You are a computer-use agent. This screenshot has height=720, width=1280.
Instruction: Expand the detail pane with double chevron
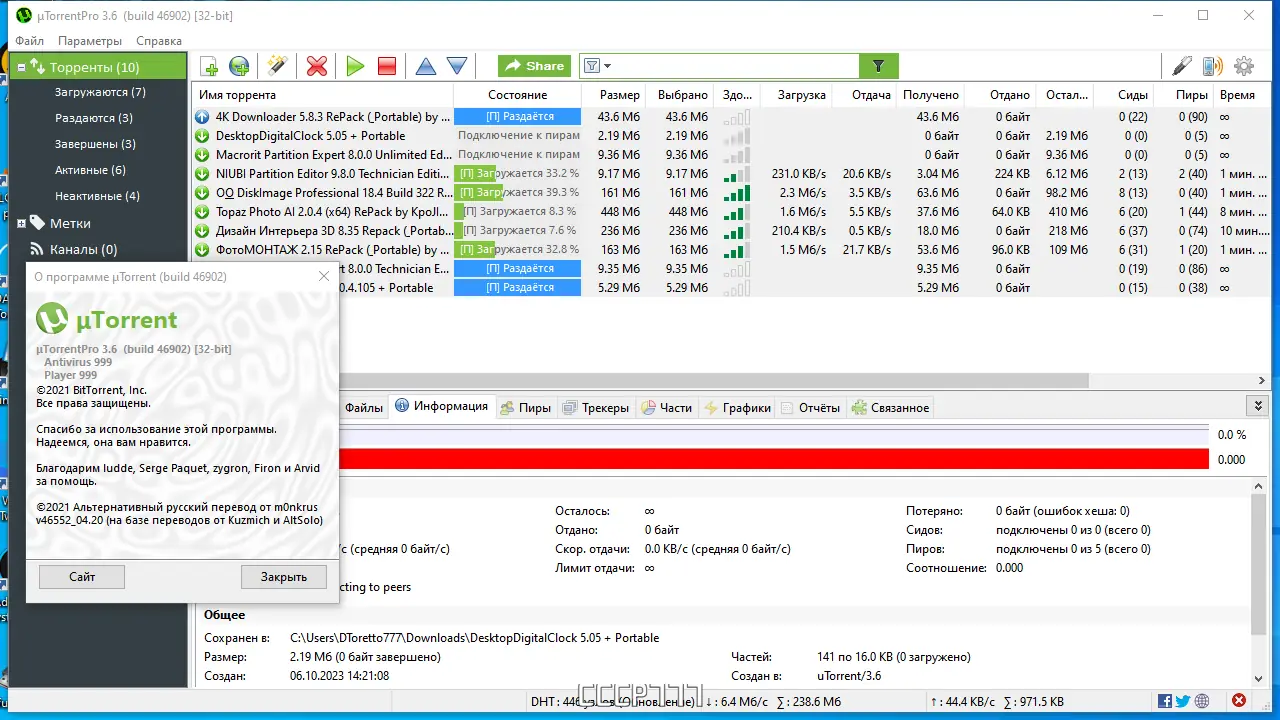[1258, 406]
